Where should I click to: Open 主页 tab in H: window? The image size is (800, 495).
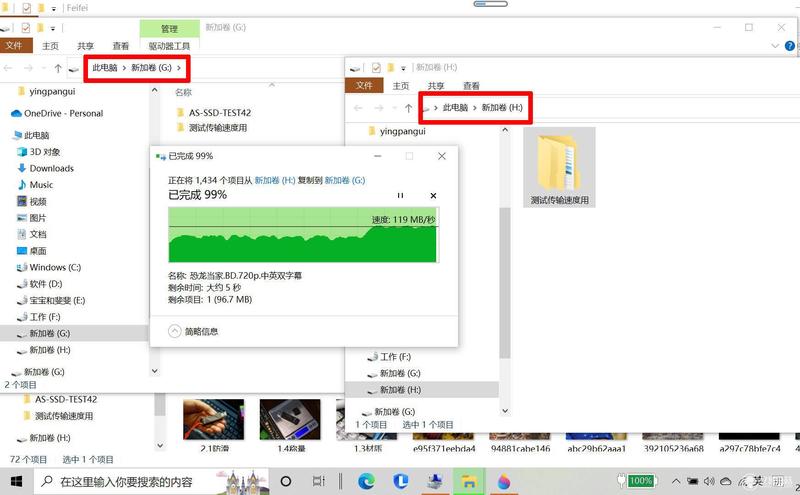pyautogui.click(x=401, y=86)
